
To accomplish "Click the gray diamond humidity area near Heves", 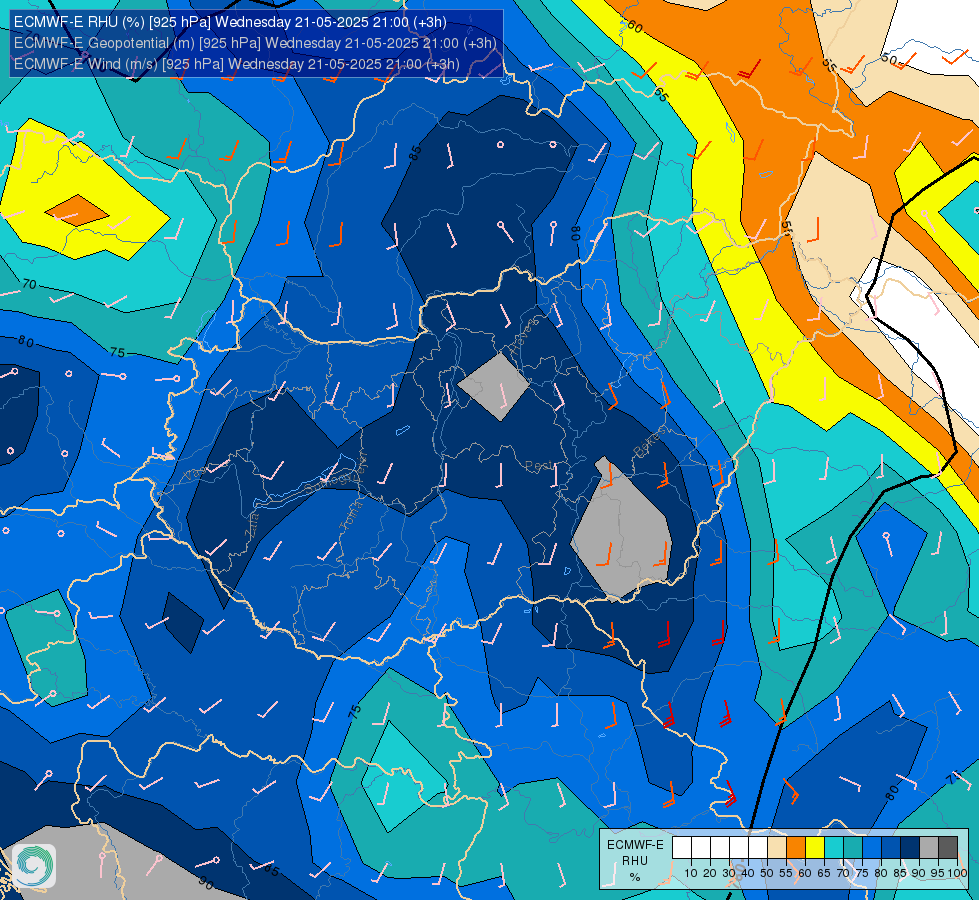I will click(493, 386).
